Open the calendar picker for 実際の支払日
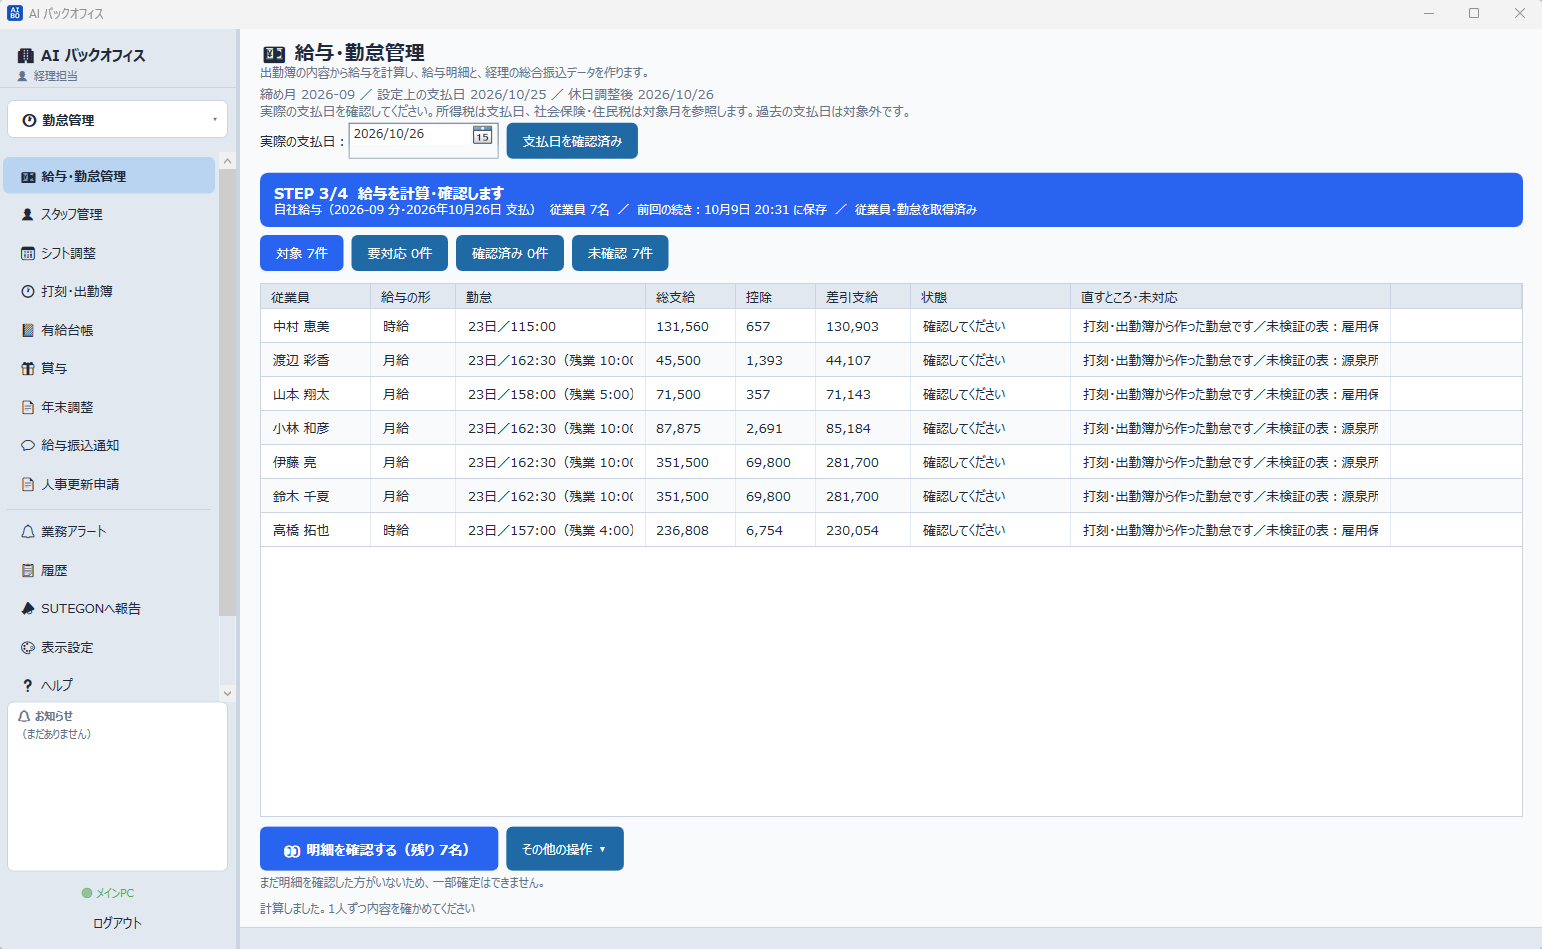Viewport: 1542px width, 949px height. (482, 135)
